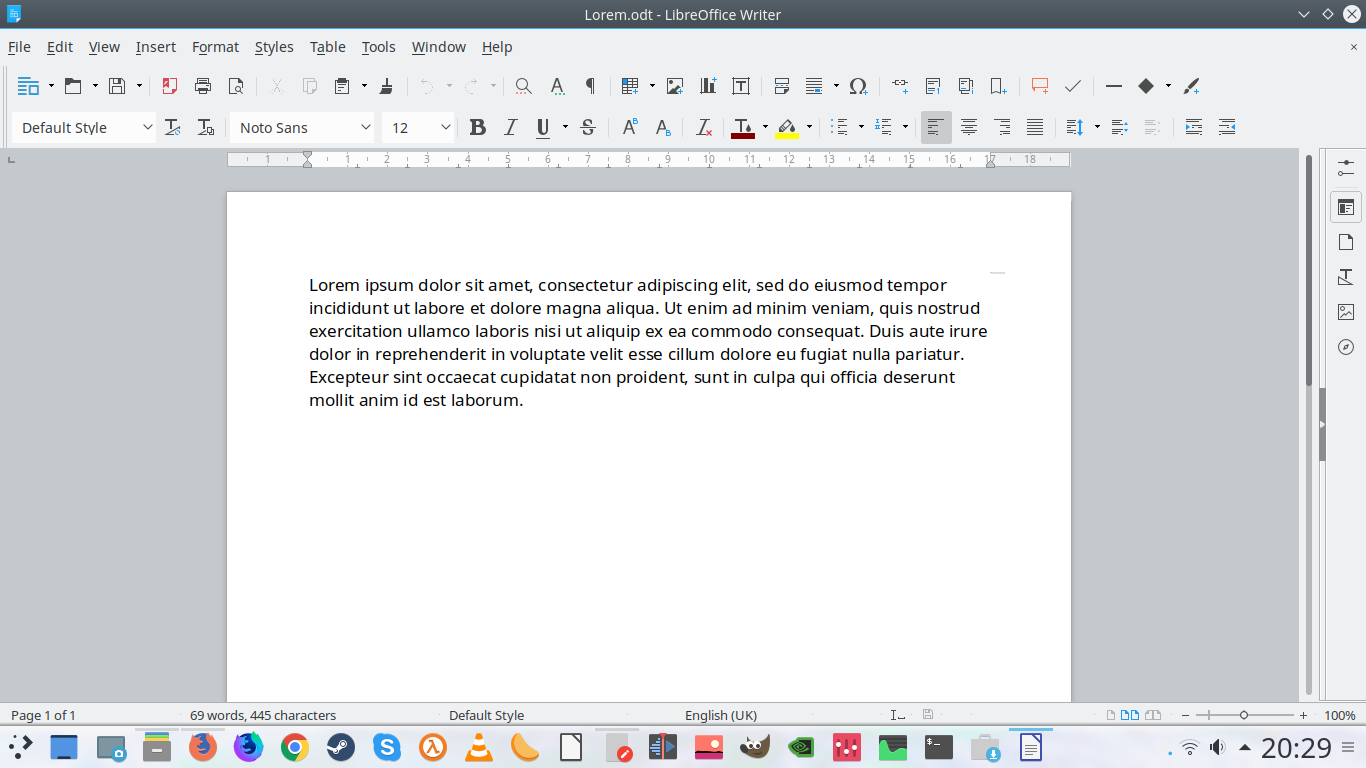Expand the Noto Sans font name dropdown
The image size is (1366, 768).
tap(365, 127)
